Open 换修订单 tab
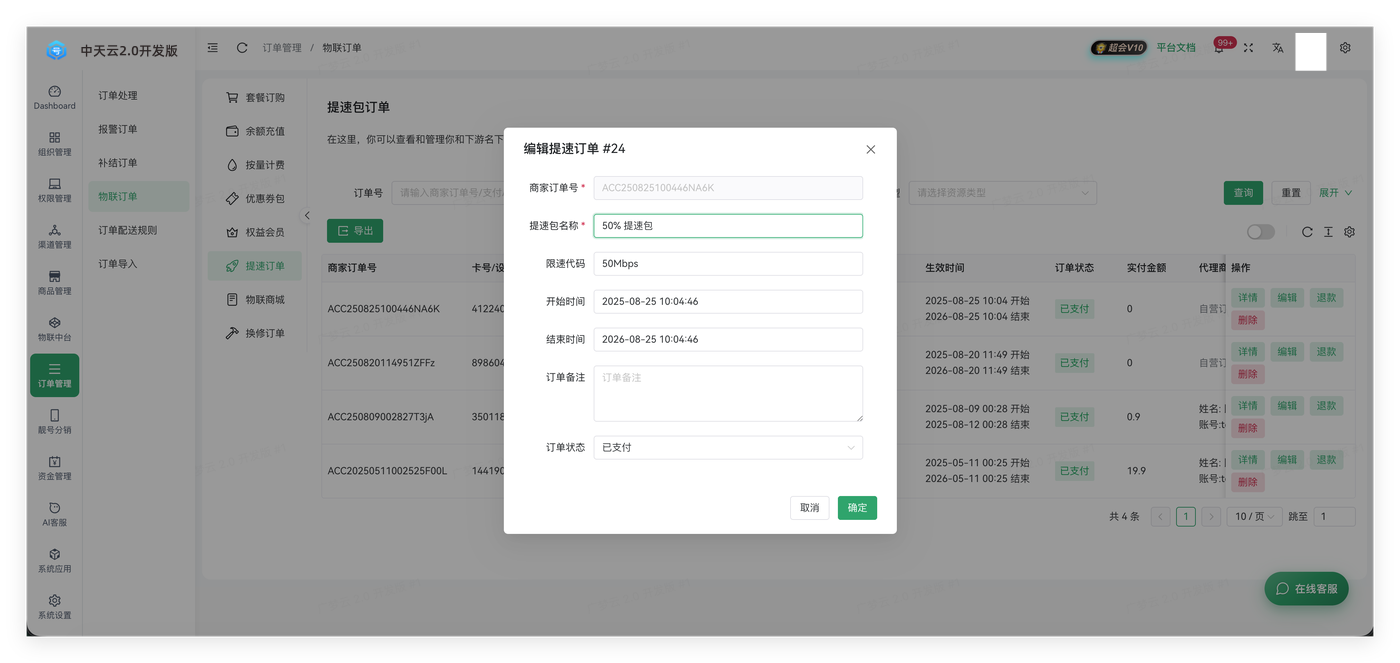The width and height of the screenshot is (1400, 663). tap(255, 333)
